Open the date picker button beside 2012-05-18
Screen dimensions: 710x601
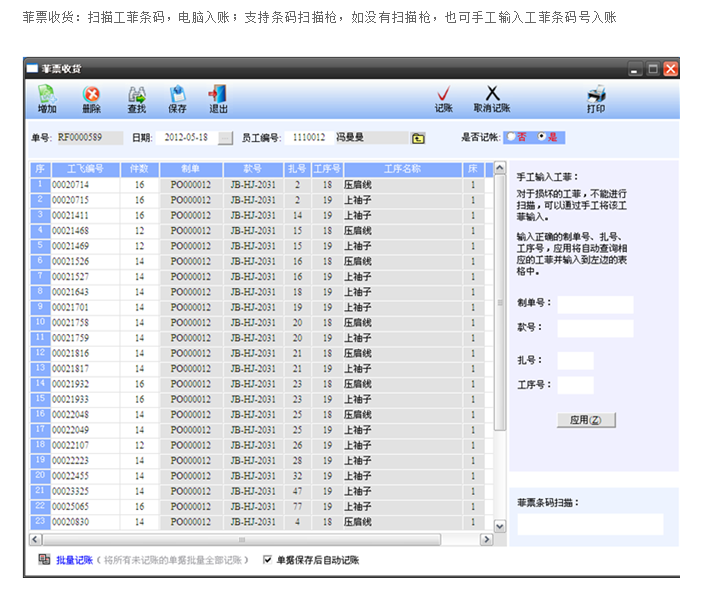click(225, 138)
